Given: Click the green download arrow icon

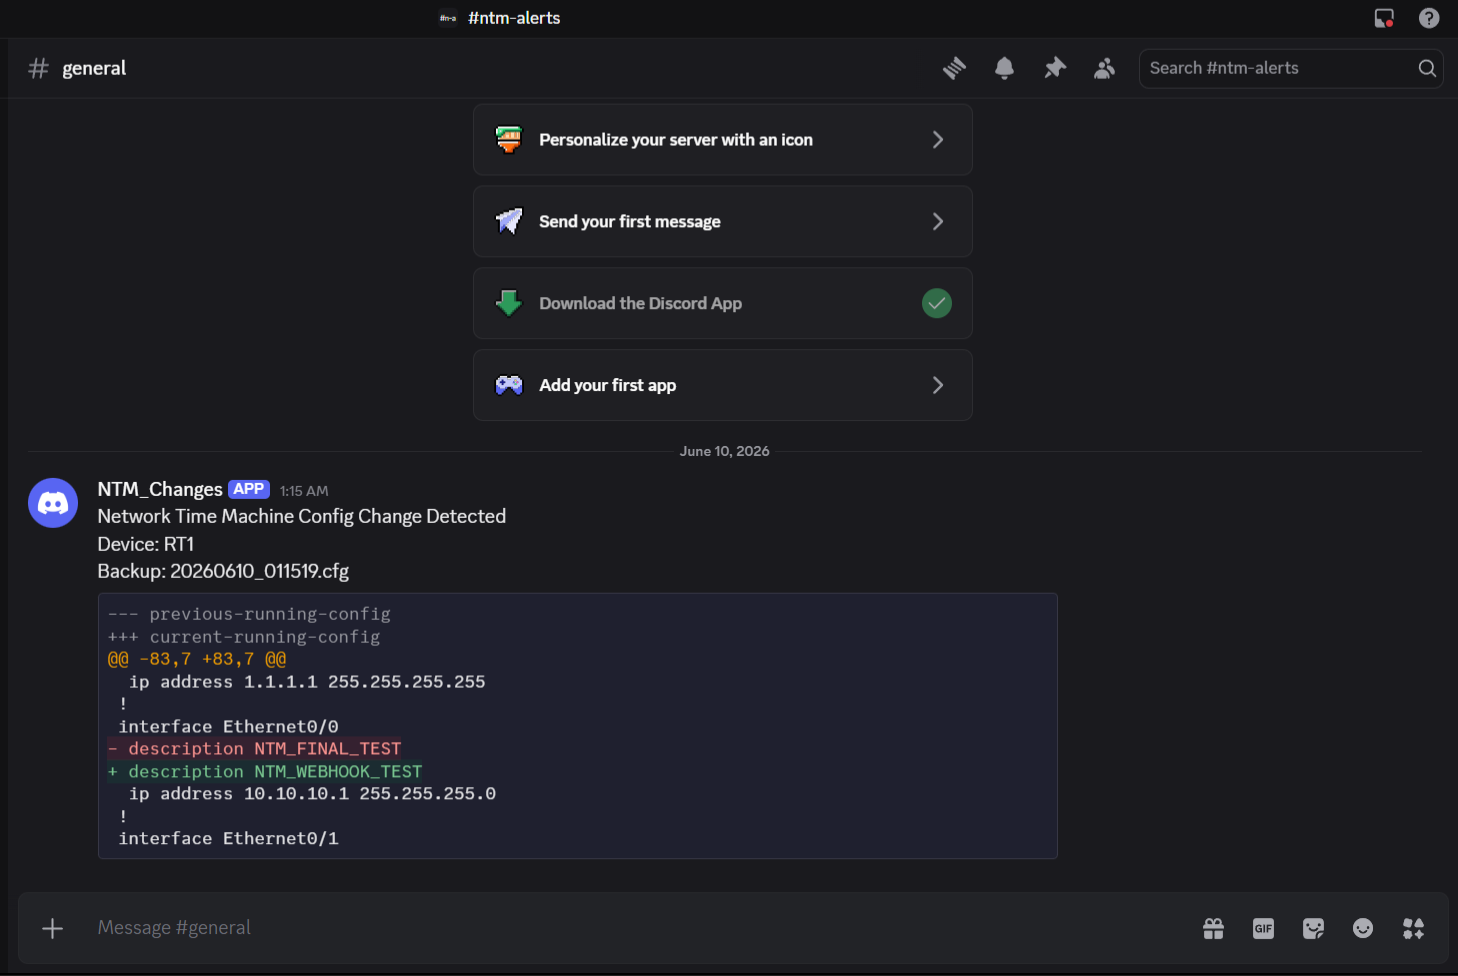Looking at the screenshot, I should (509, 303).
